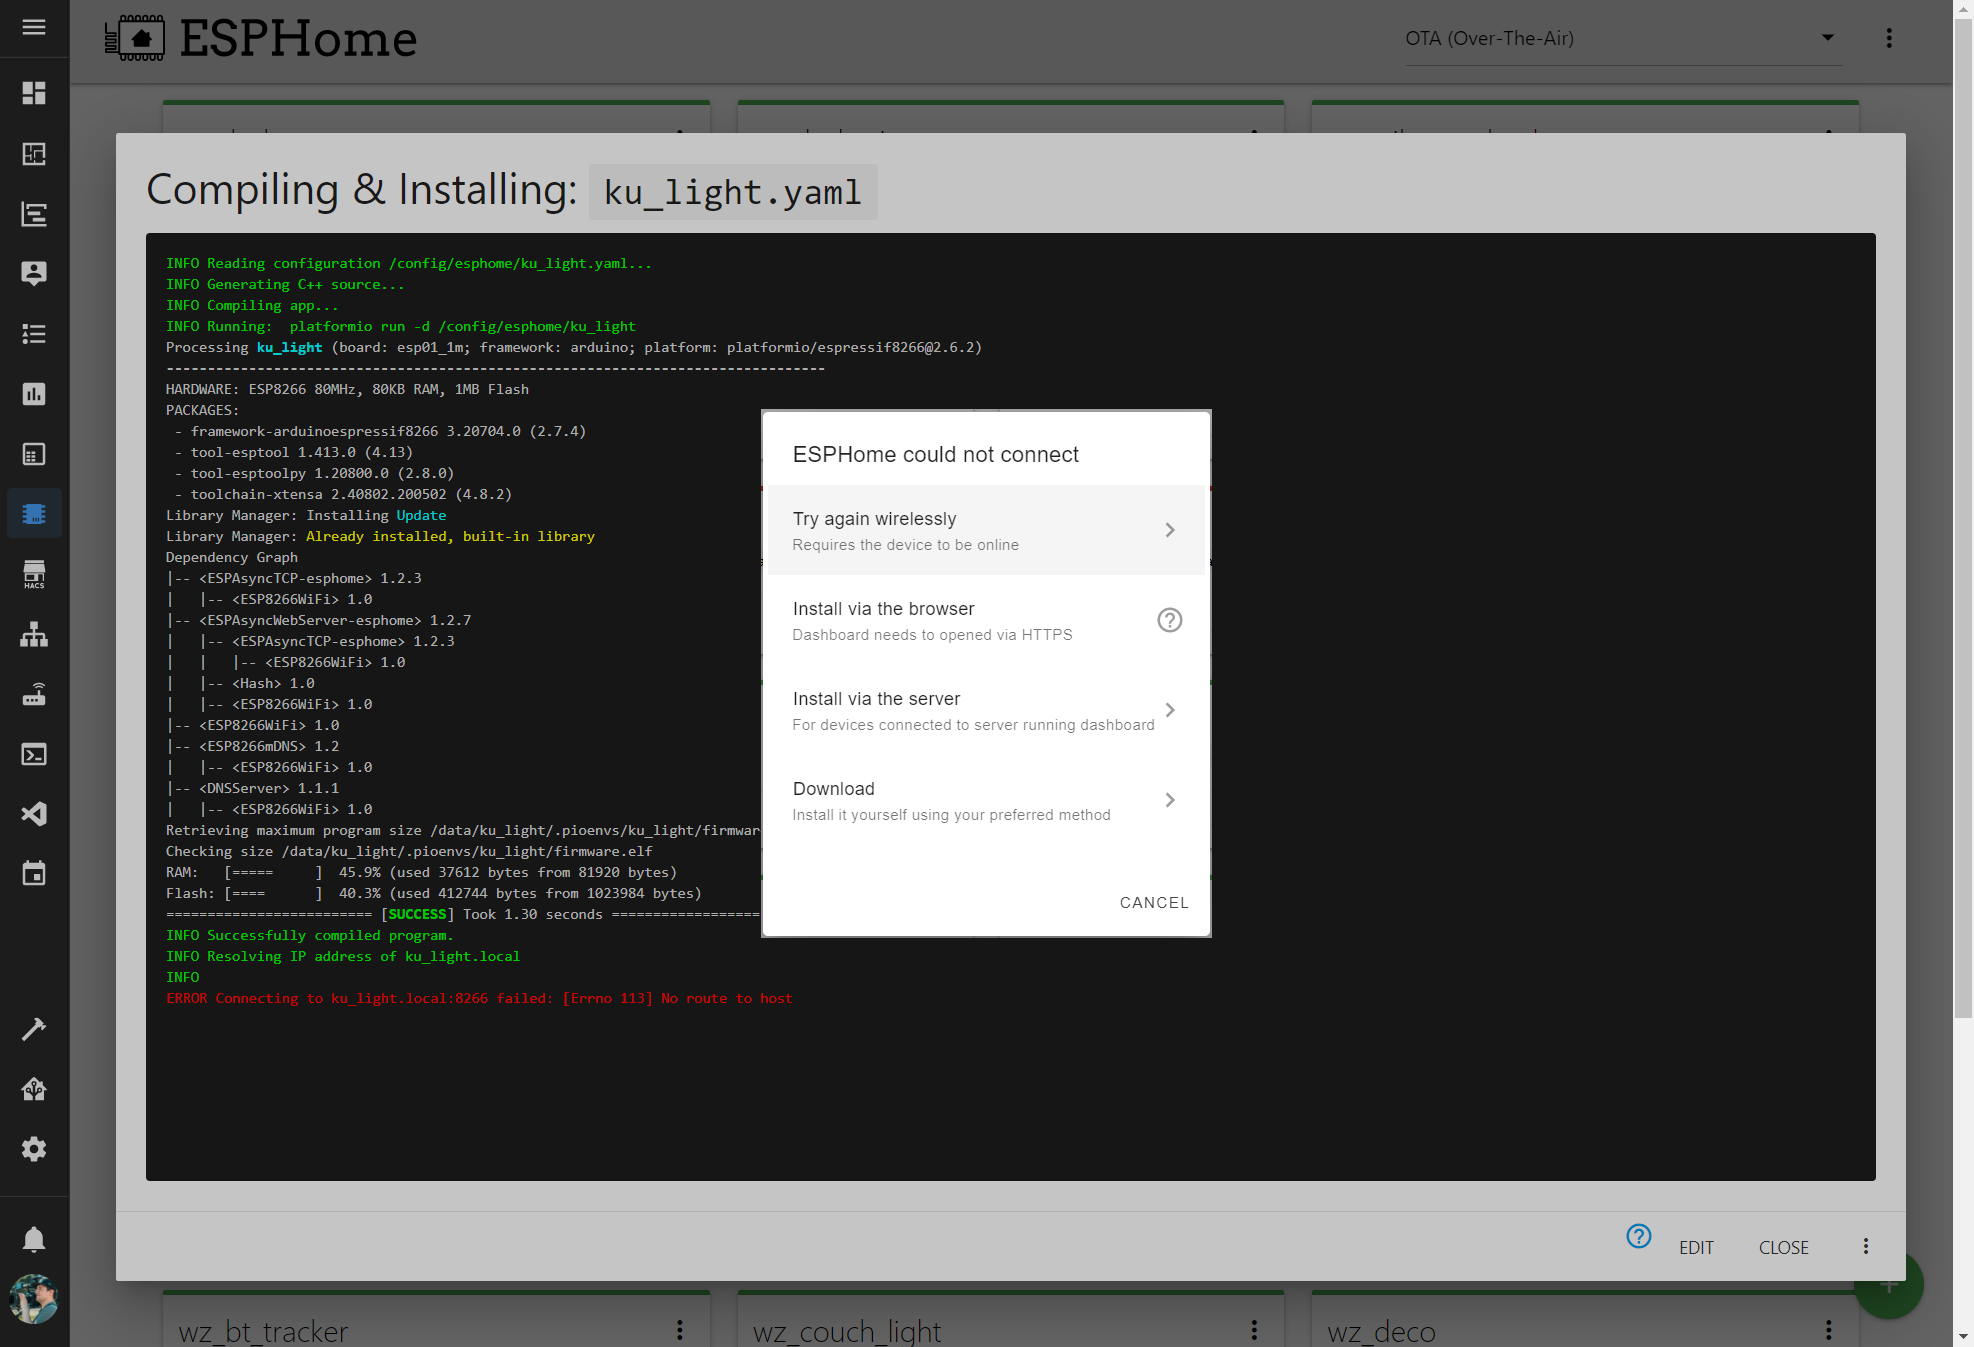
Task: Click help icon for Install via the browser
Action: 1170,620
